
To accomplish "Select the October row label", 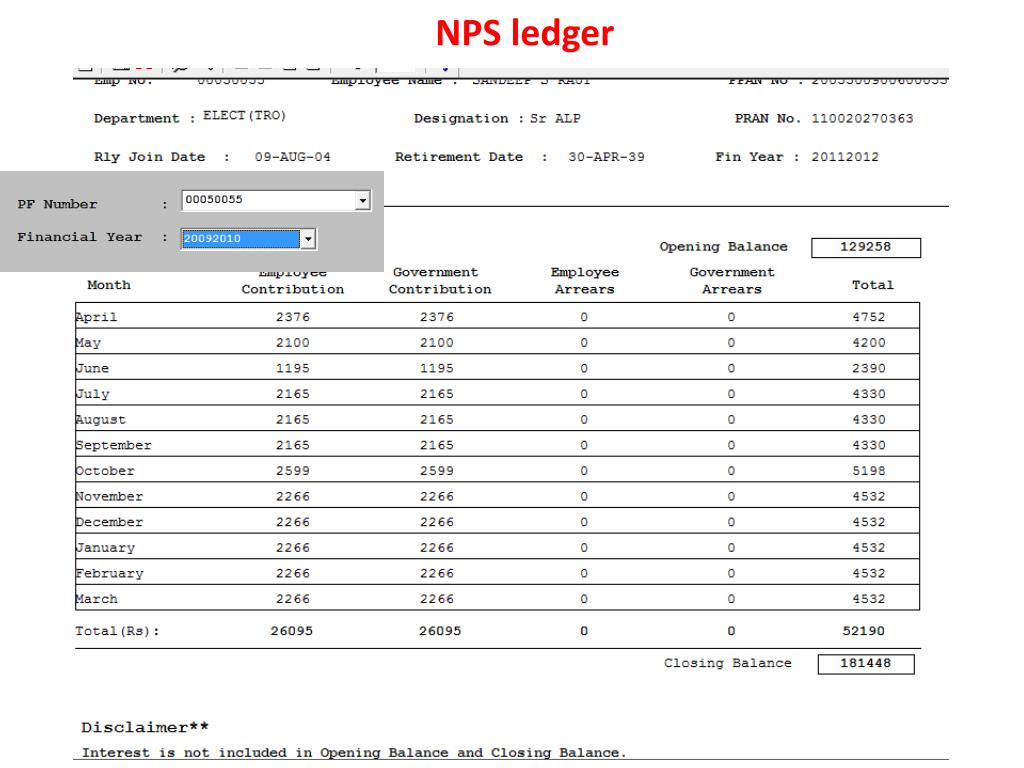I will (x=105, y=471).
